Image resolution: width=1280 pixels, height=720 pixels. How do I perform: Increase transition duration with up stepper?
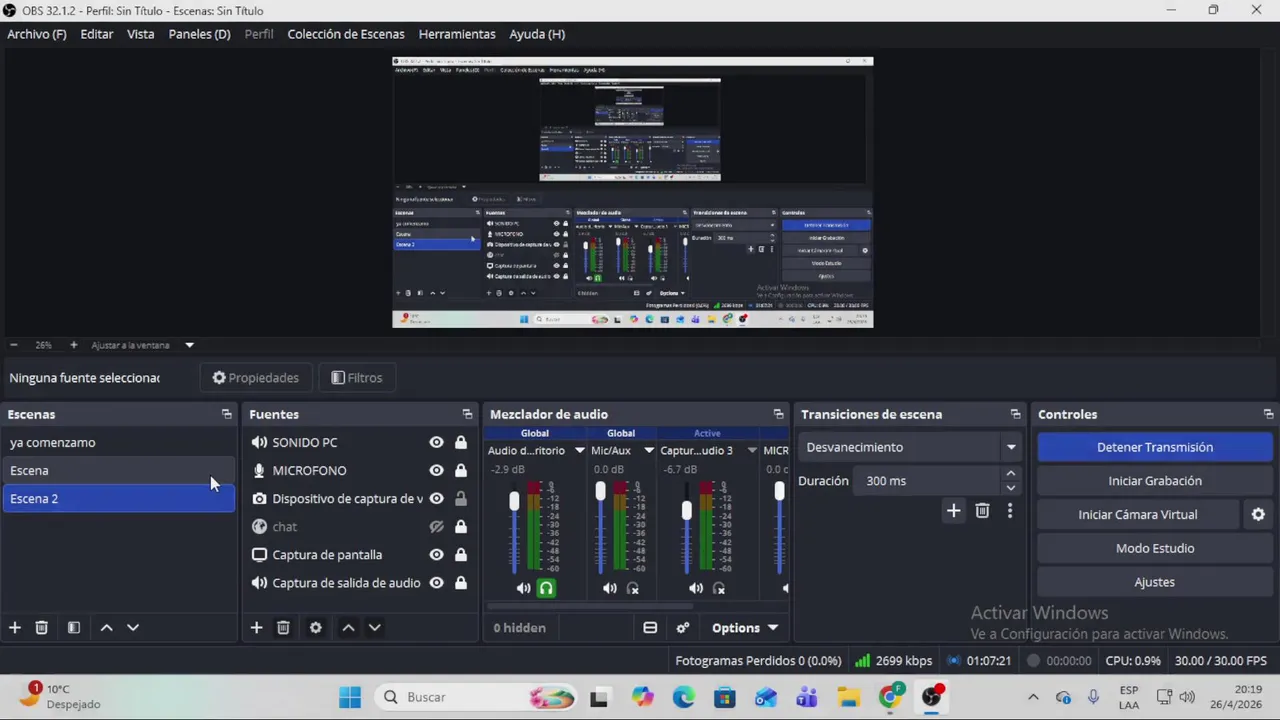1010,474
